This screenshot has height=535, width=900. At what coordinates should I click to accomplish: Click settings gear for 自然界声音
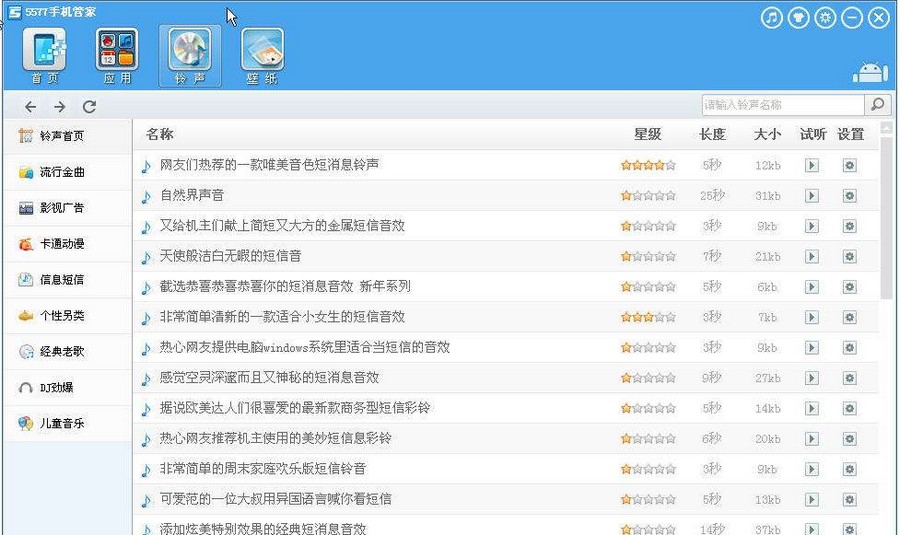(849, 196)
